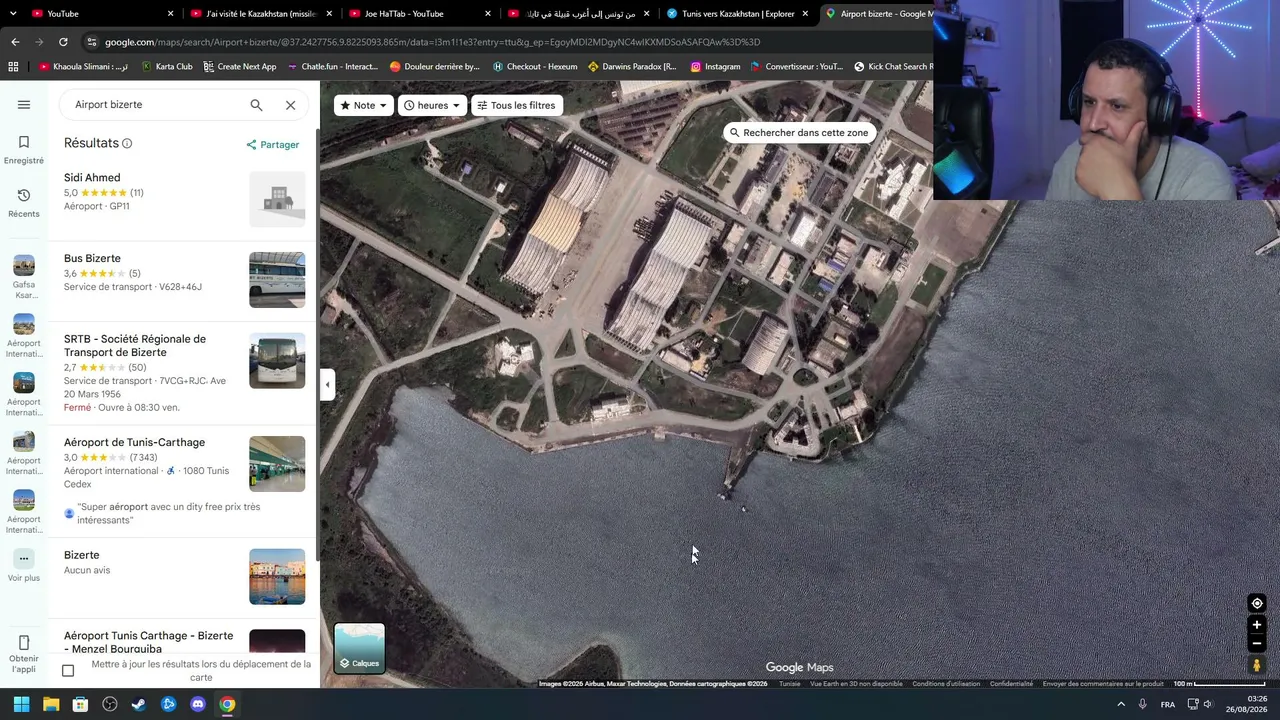Click Voir plus in the Maps sidebar
Viewport: 1280px width, 720px height.
24,566
